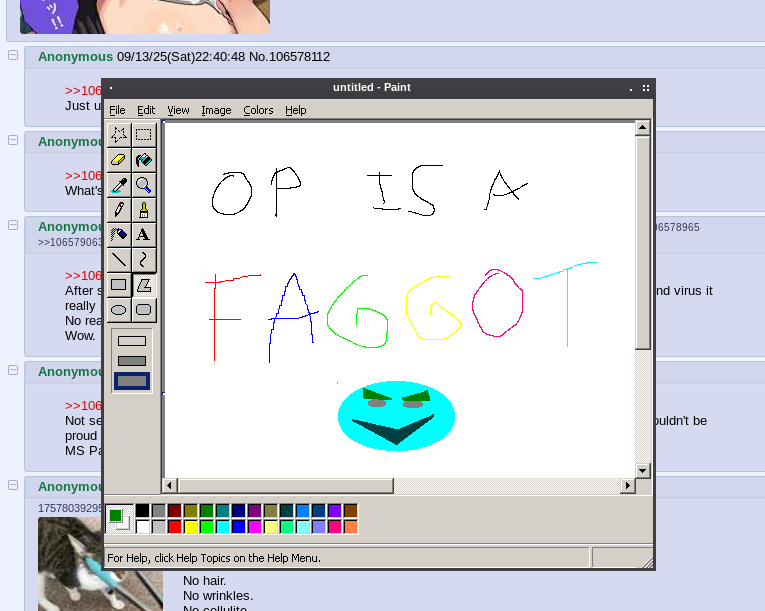
Task: Open the cat photo thumbnail
Action: (101, 564)
